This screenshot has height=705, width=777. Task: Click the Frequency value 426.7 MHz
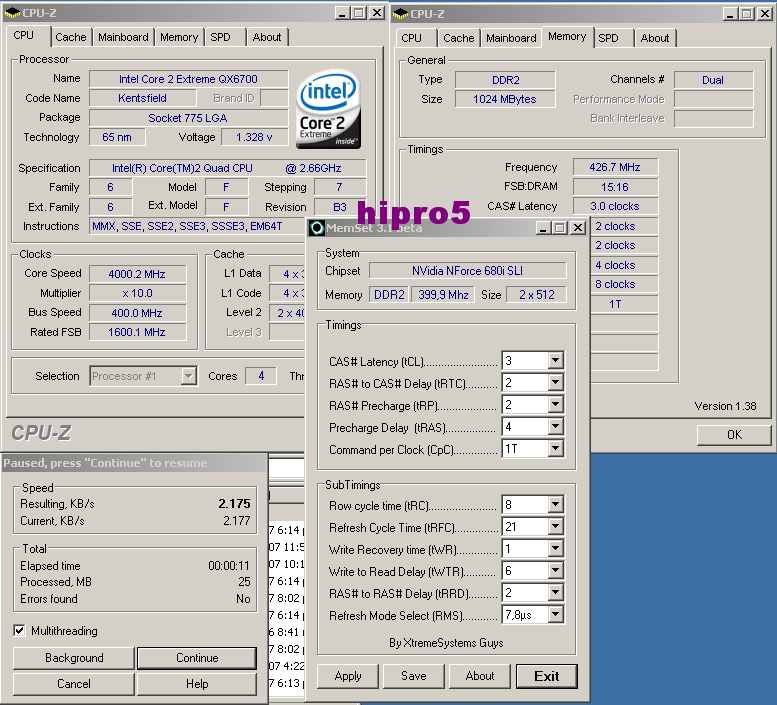pyautogui.click(x=615, y=167)
